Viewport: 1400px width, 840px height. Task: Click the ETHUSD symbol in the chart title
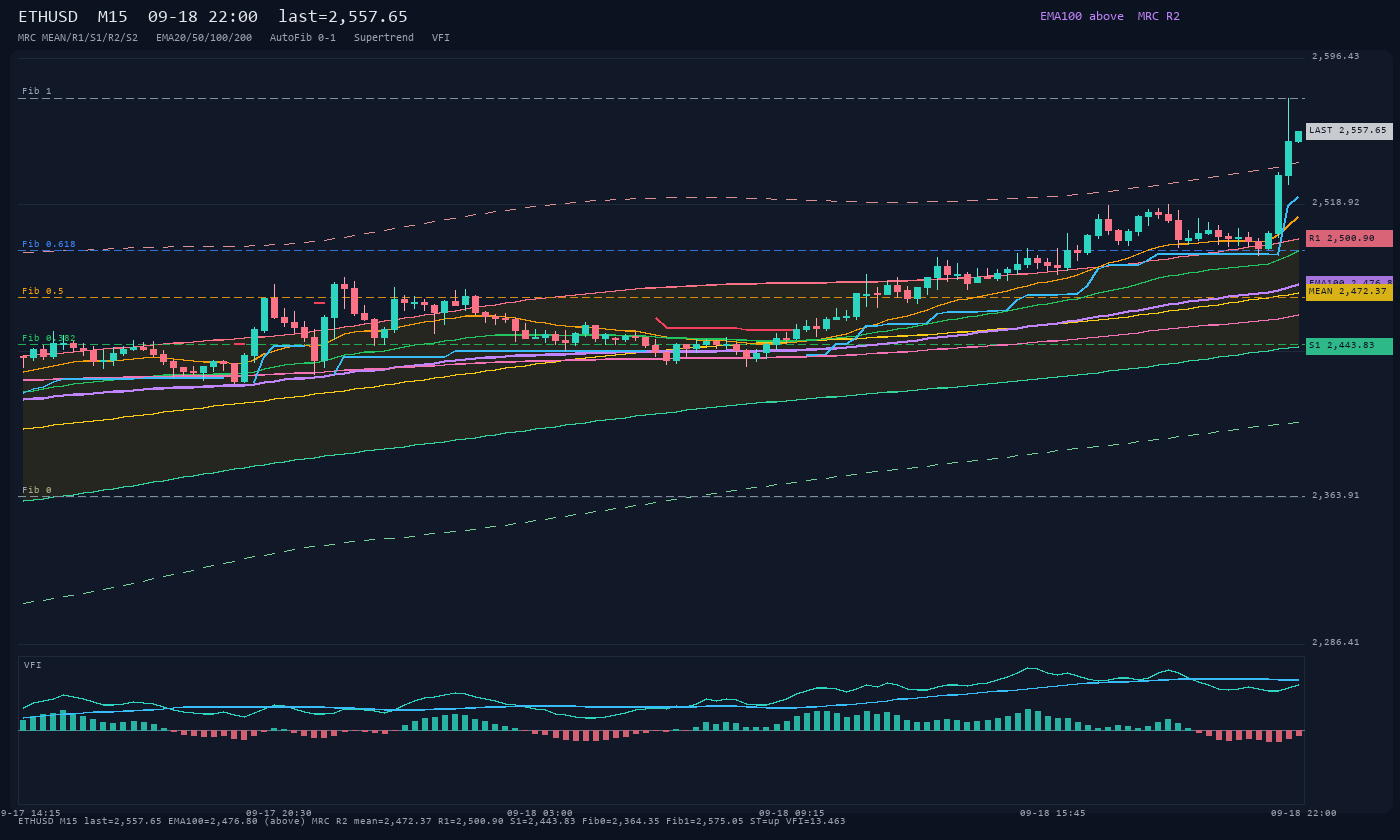pos(48,17)
